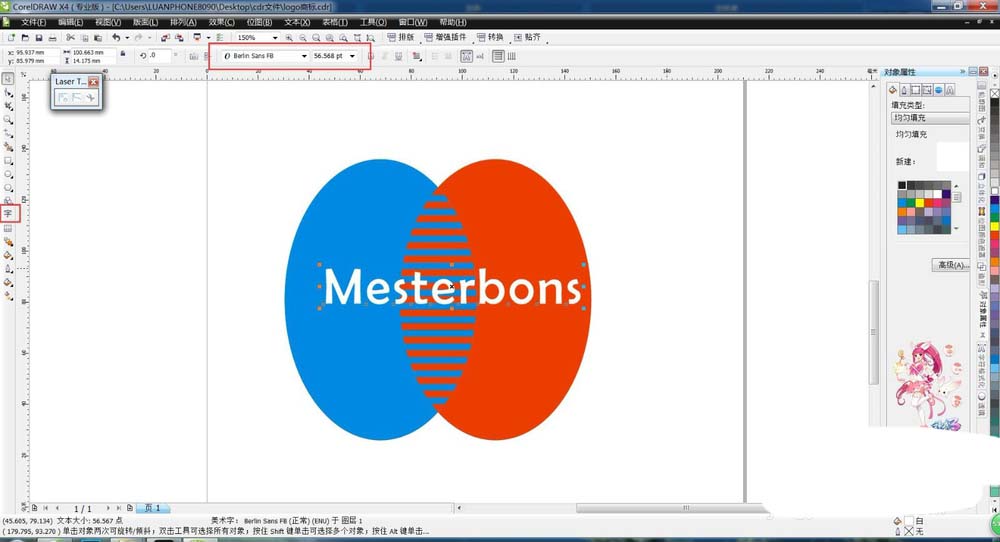Click the No color X swatch atop the palette strip

(994, 93)
